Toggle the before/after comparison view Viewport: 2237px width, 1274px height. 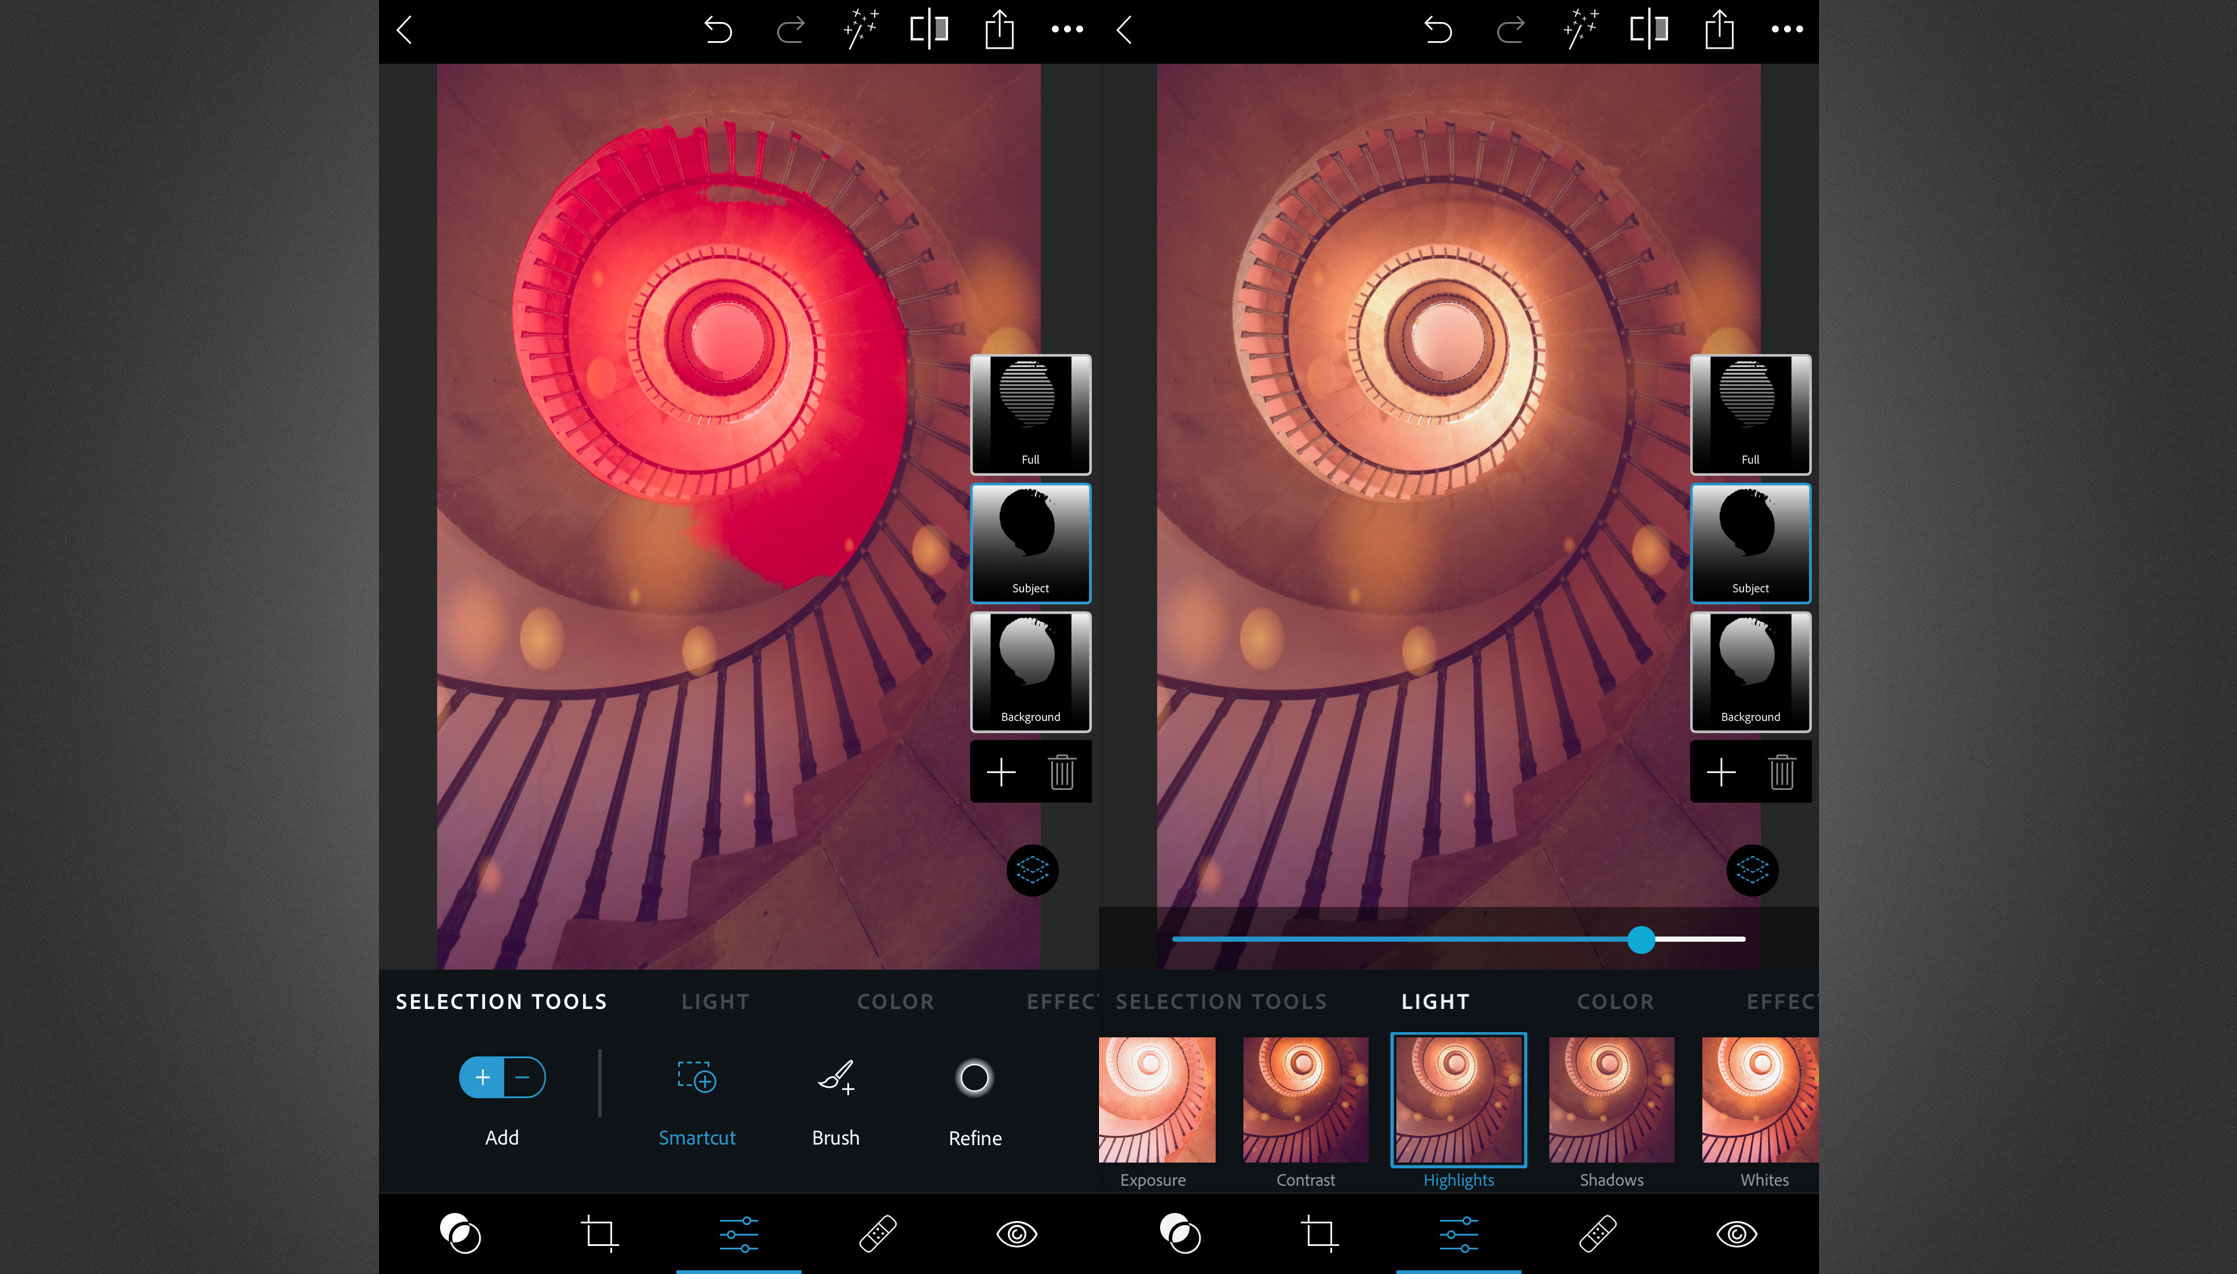(928, 29)
